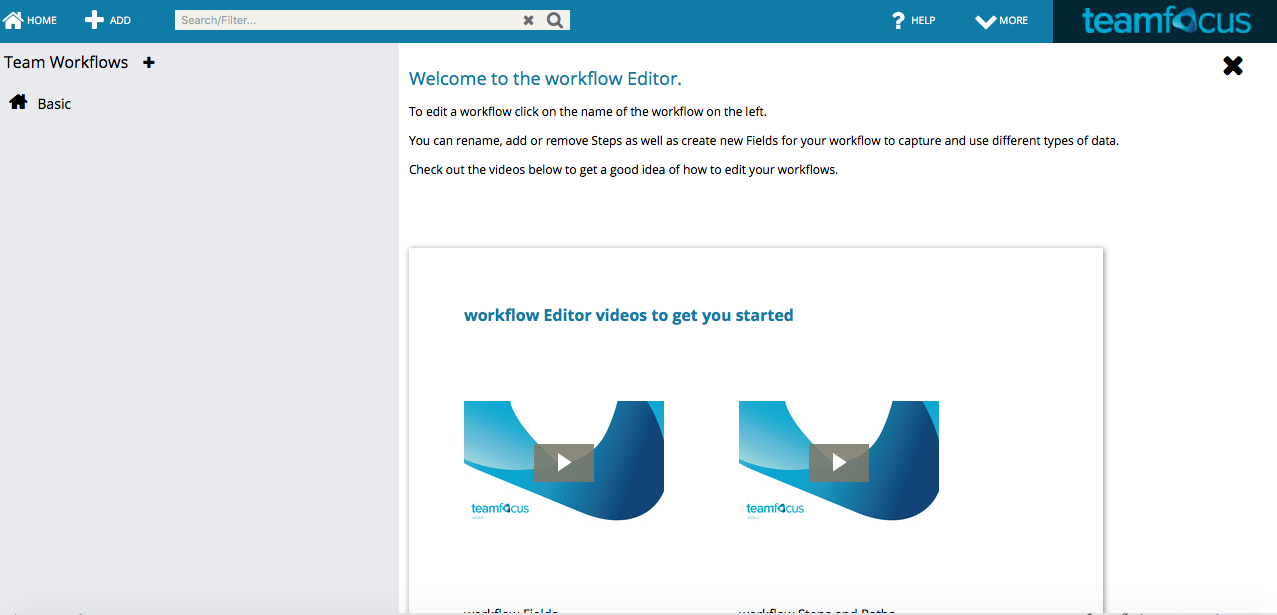Play the second workflow Editor video
This screenshot has width=1277, height=615.
point(839,462)
